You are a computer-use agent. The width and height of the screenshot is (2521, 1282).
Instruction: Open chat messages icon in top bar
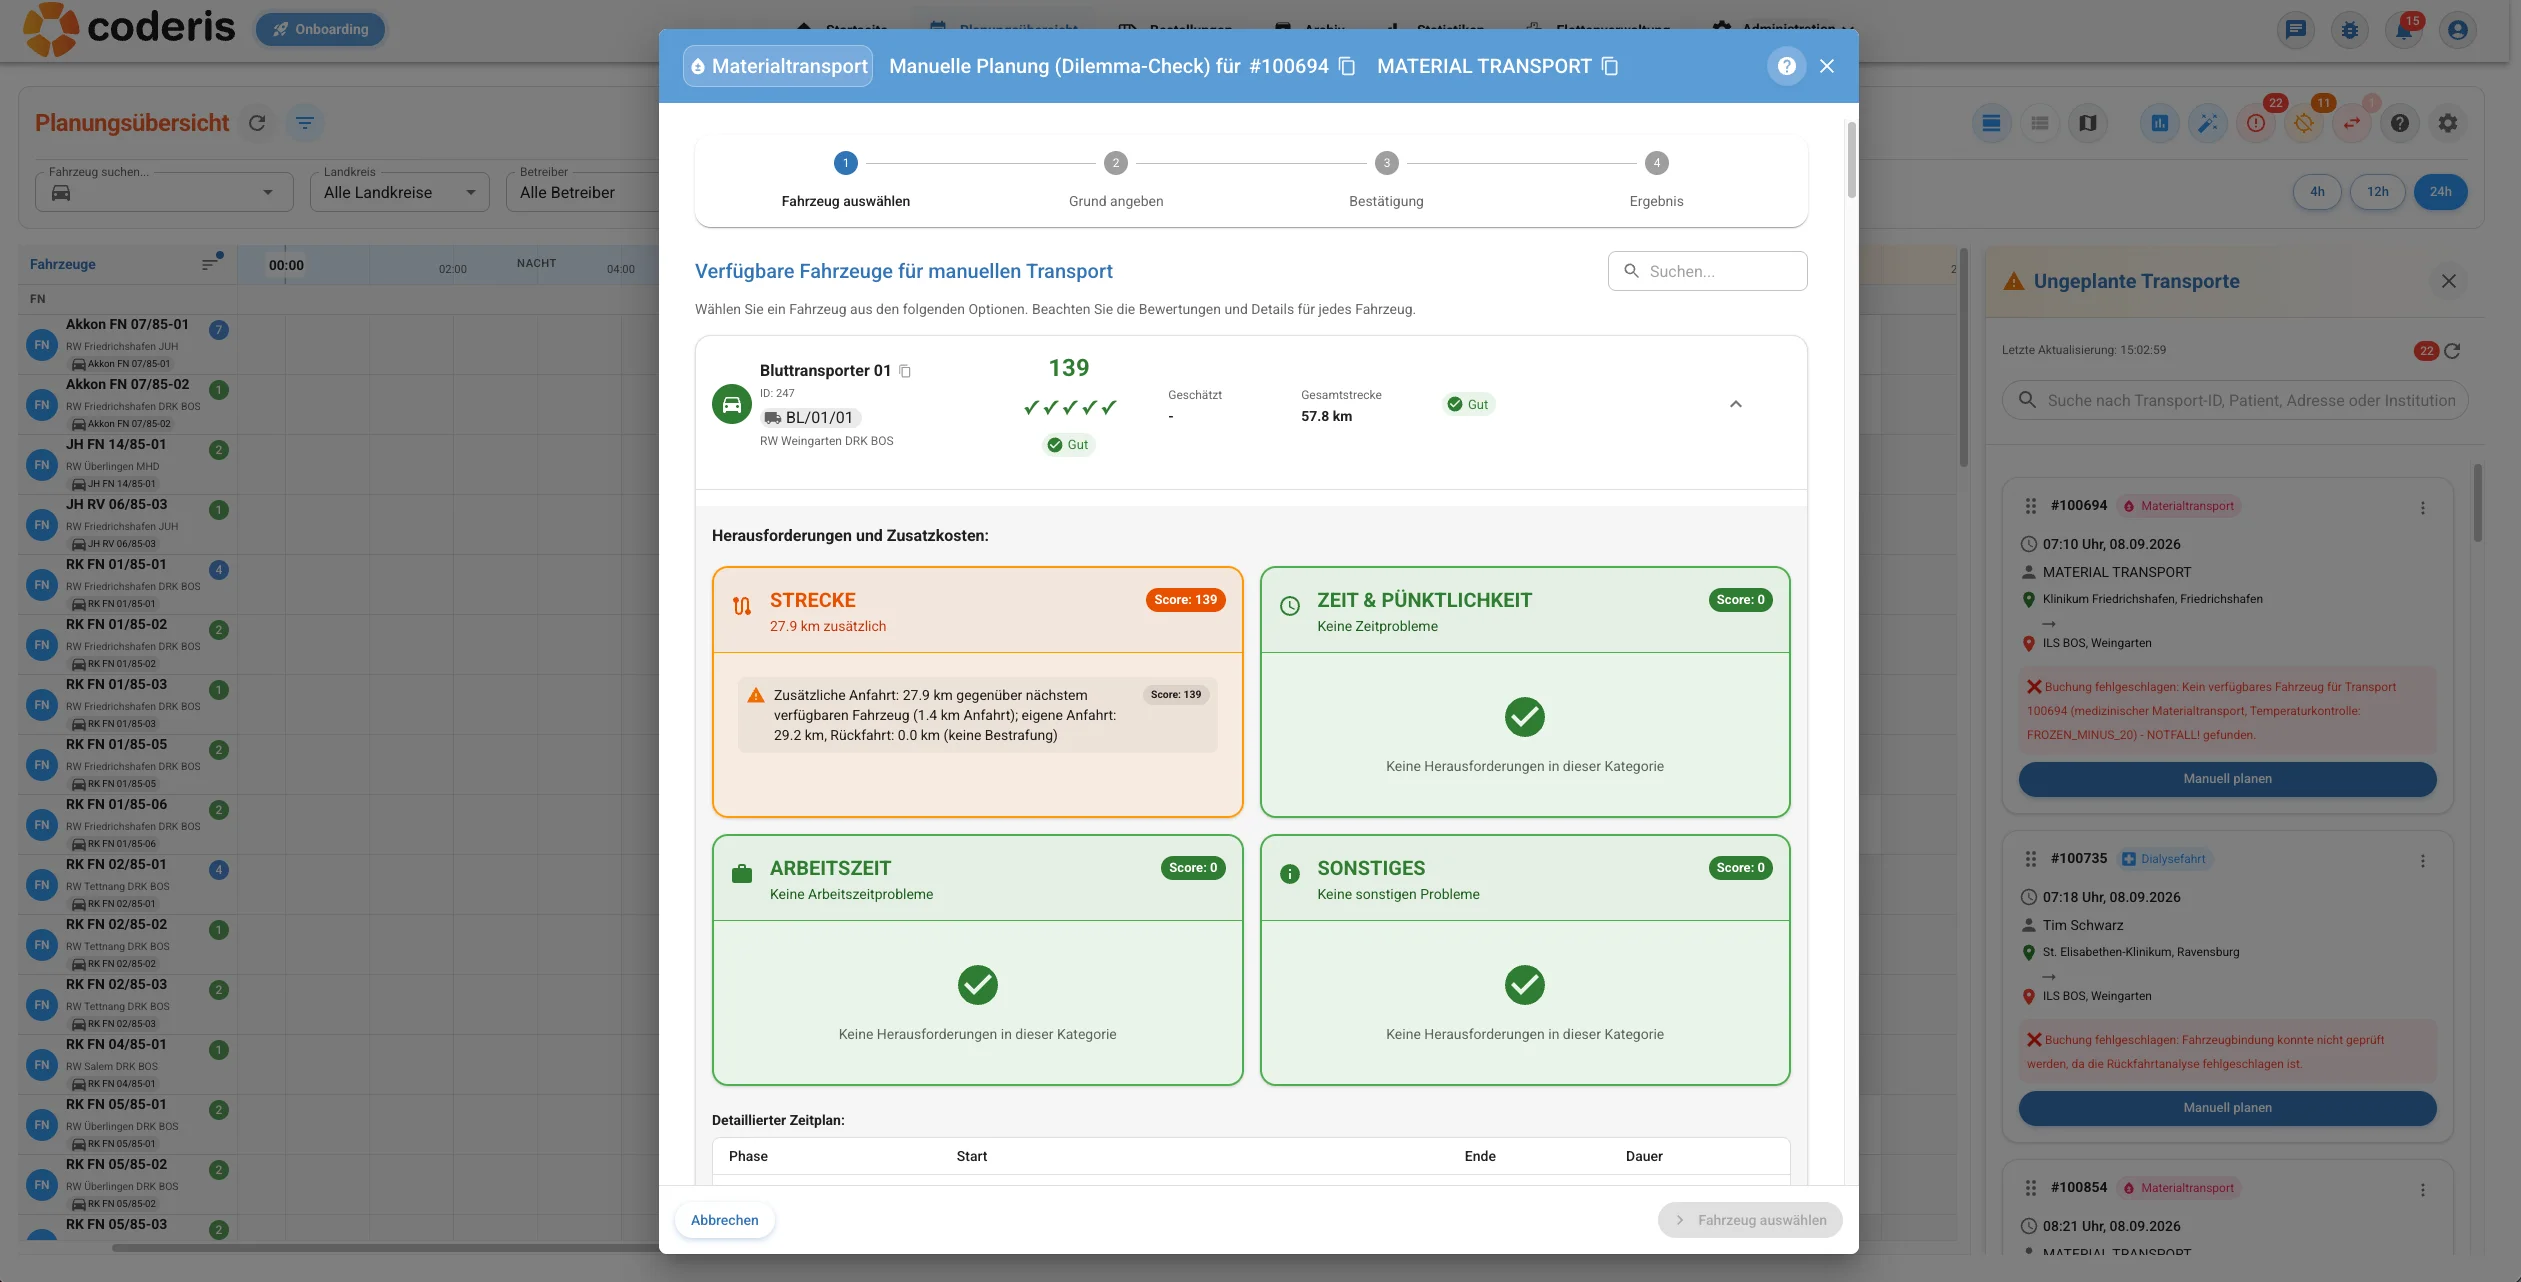pyautogui.click(x=2296, y=30)
